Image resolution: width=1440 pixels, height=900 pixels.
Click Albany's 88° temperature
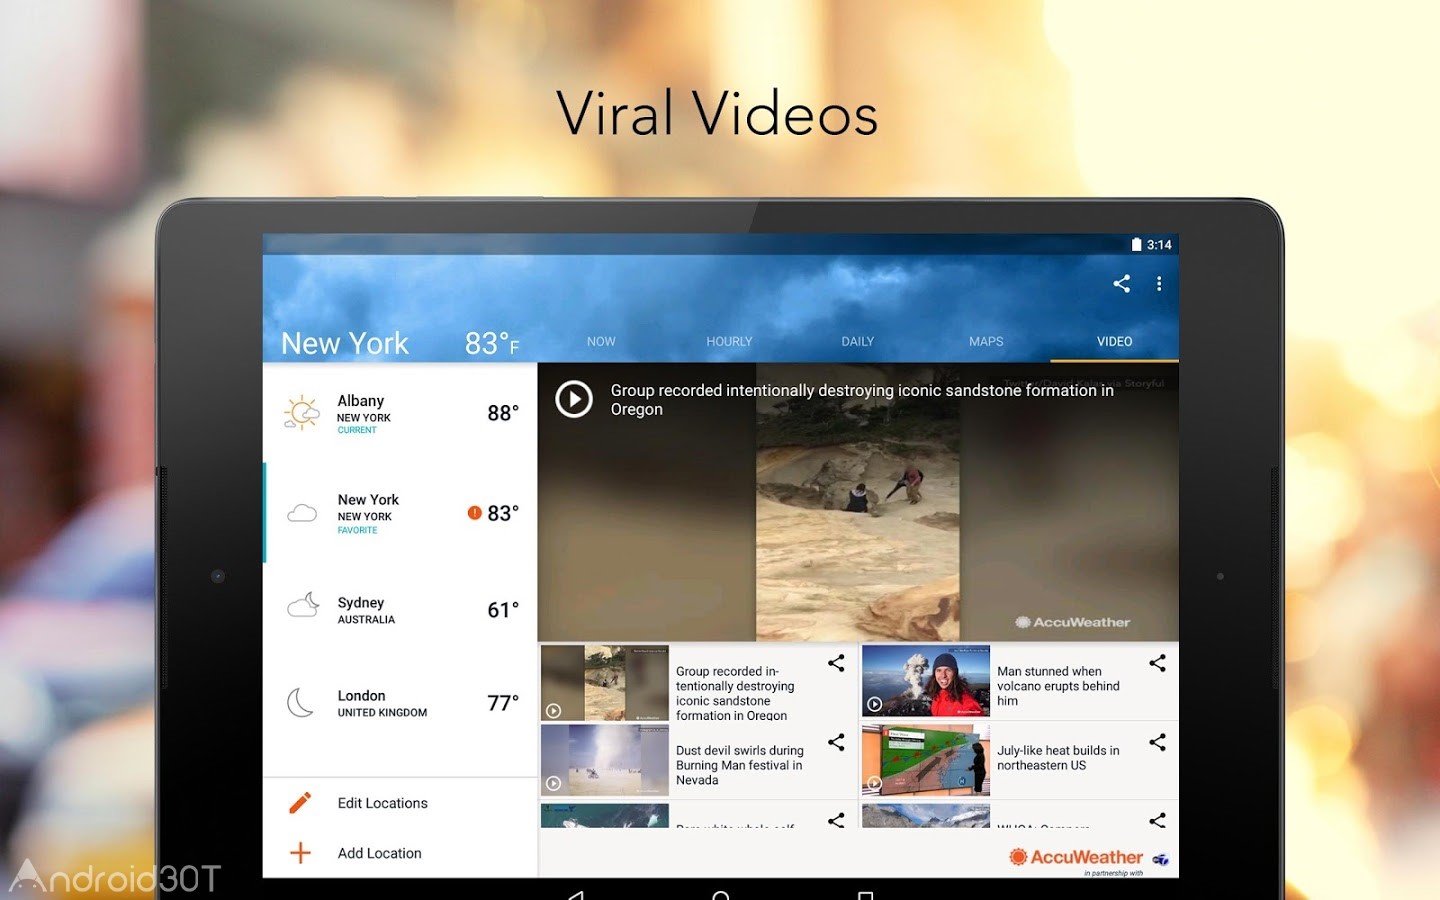(x=503, y=413)
